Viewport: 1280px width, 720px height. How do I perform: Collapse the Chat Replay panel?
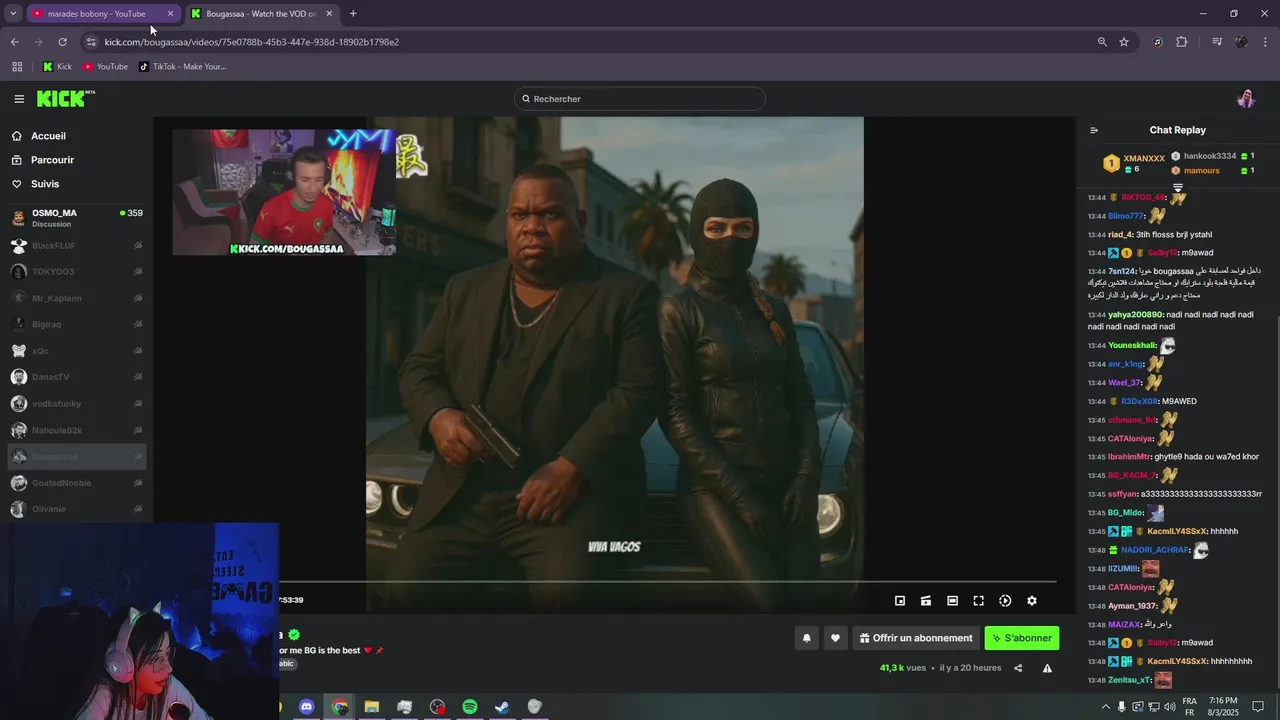click(1093, 130)
